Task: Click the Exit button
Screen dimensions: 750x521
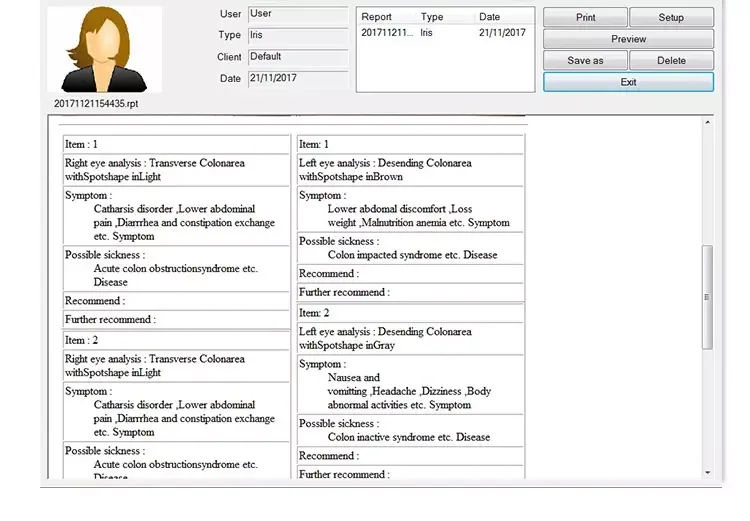Action: [628, 82]
